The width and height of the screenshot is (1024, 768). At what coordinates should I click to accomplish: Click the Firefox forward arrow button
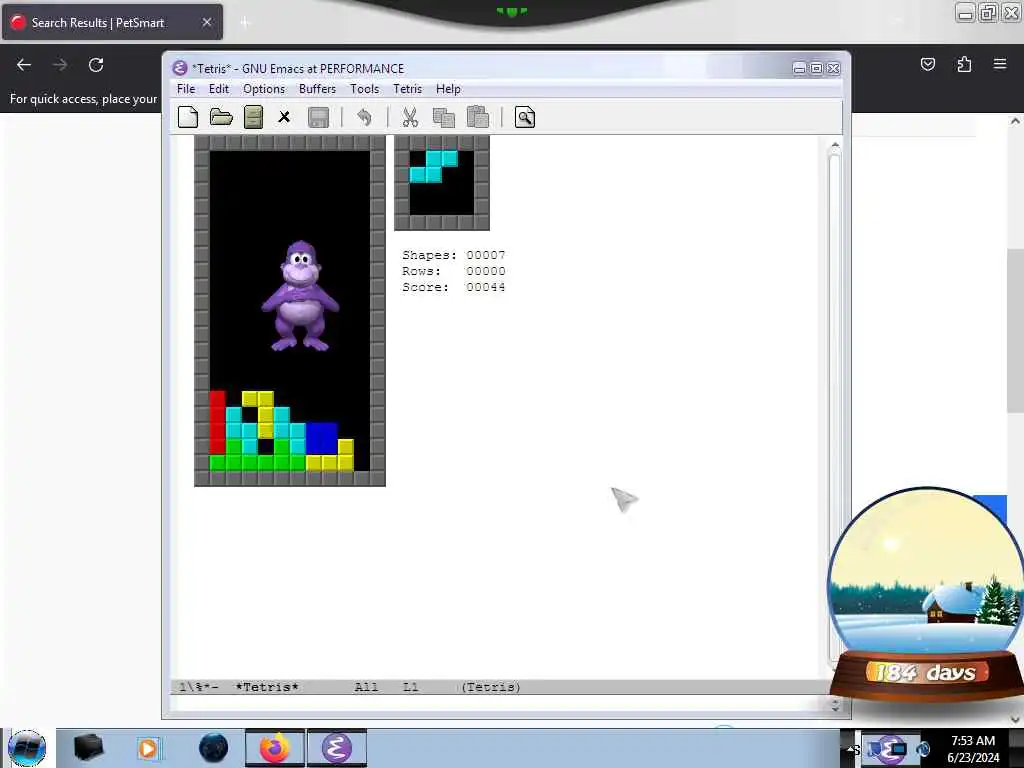click(60, 65)
